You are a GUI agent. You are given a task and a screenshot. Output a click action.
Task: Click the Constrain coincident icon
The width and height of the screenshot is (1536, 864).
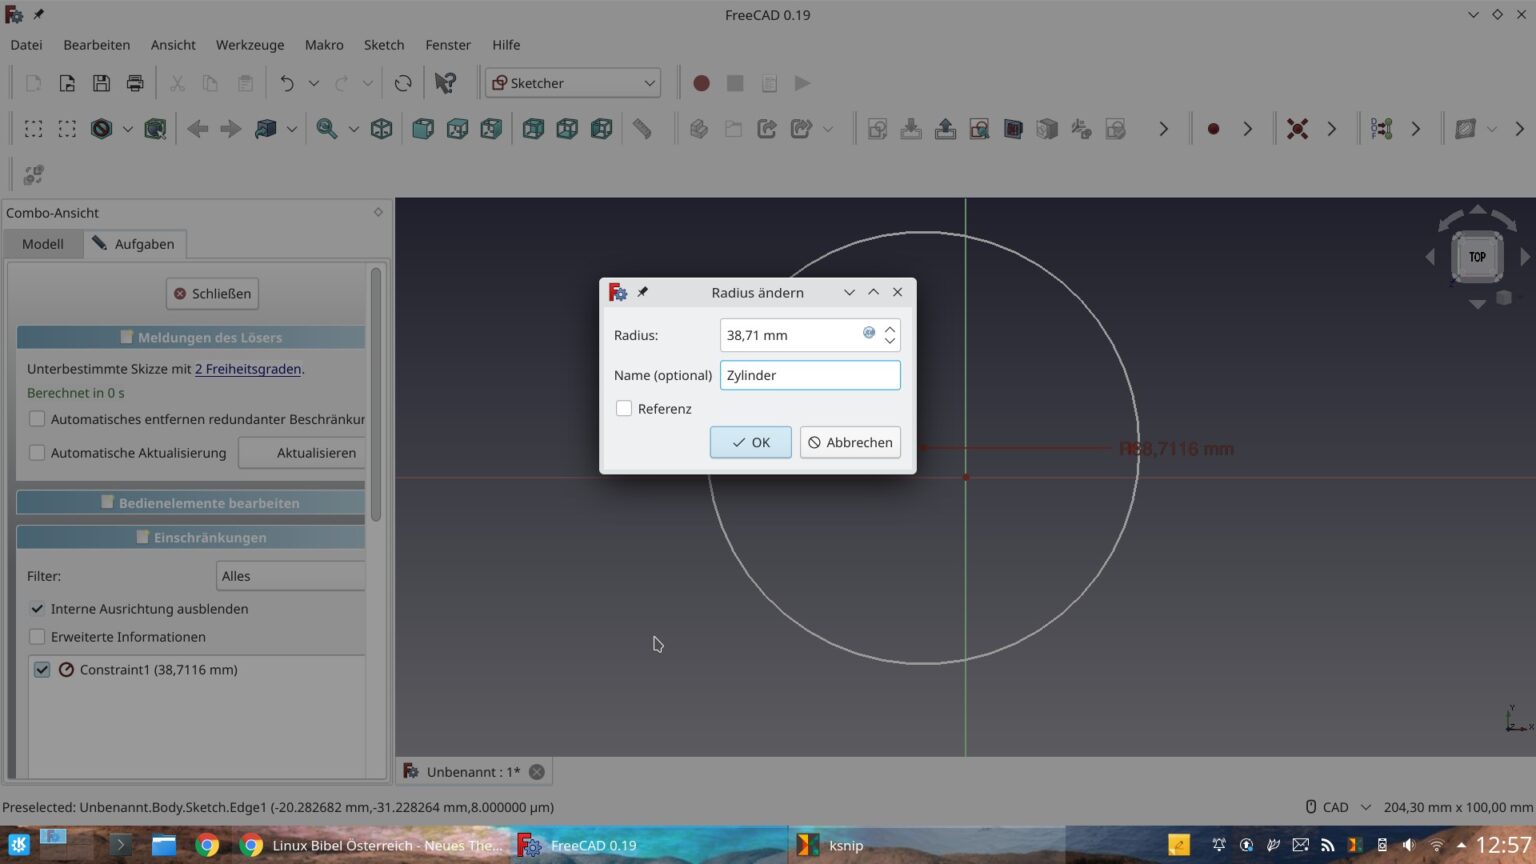point(1297,128)
